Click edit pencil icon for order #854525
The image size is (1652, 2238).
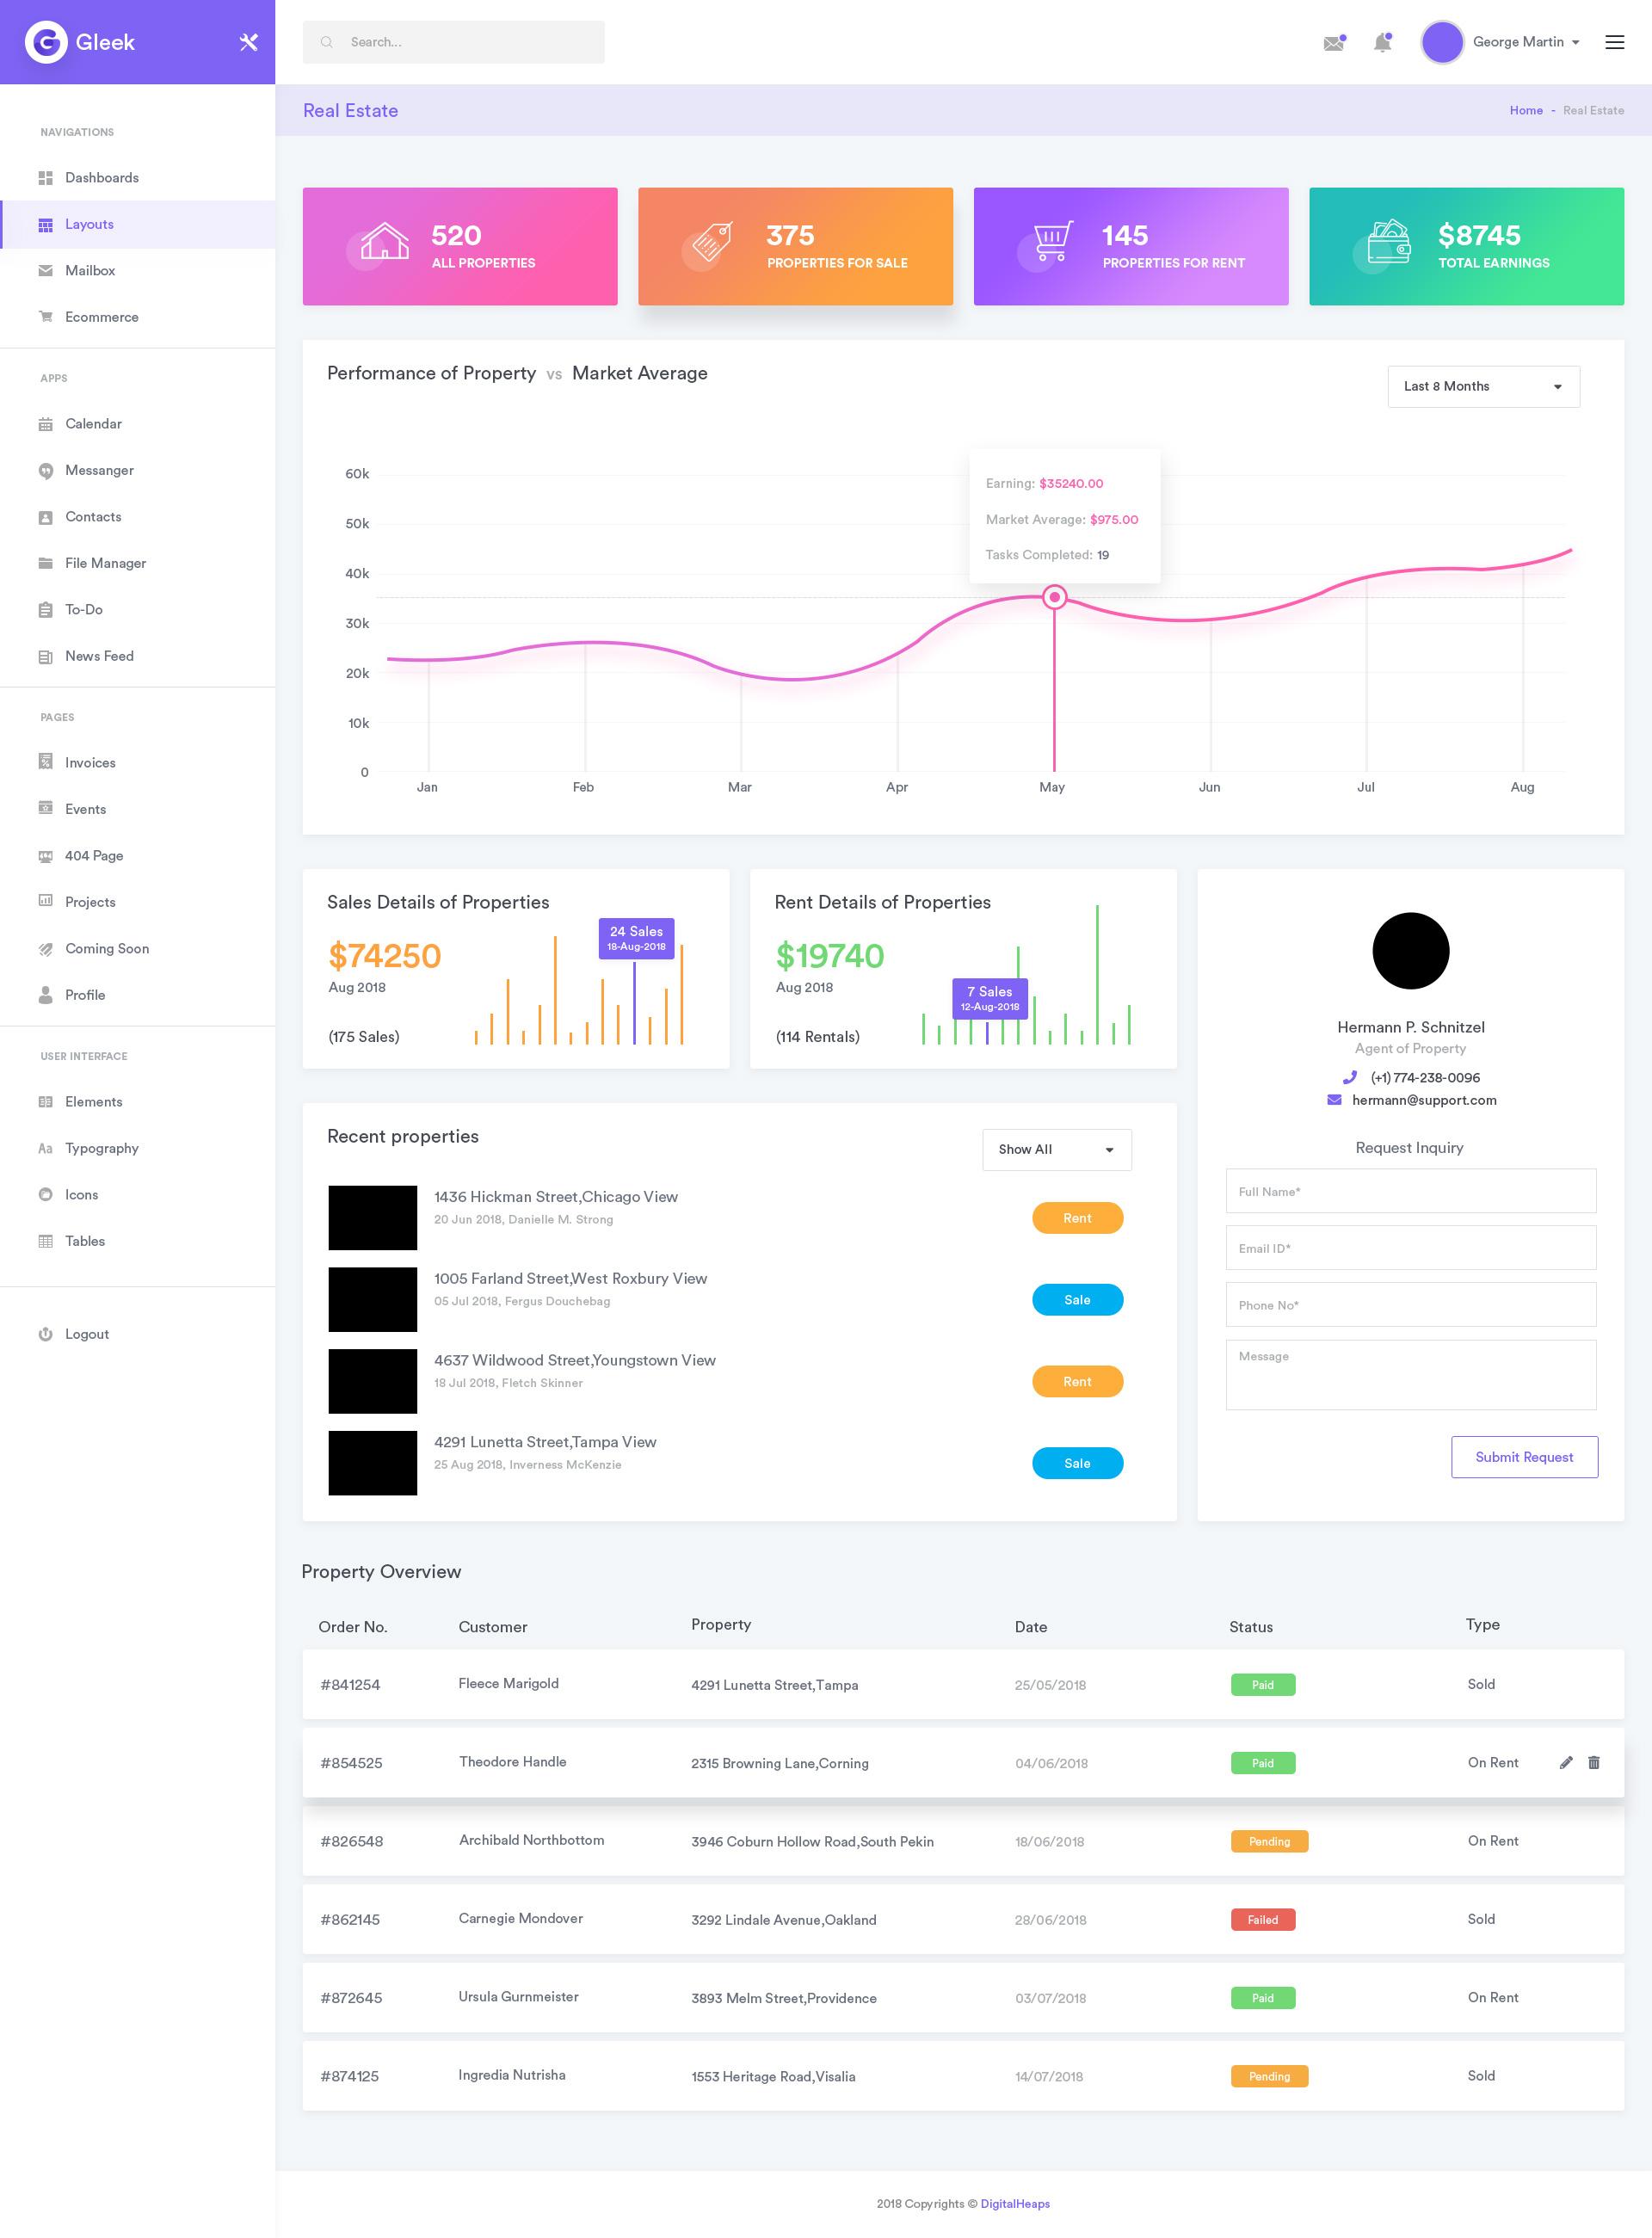1566,1763
